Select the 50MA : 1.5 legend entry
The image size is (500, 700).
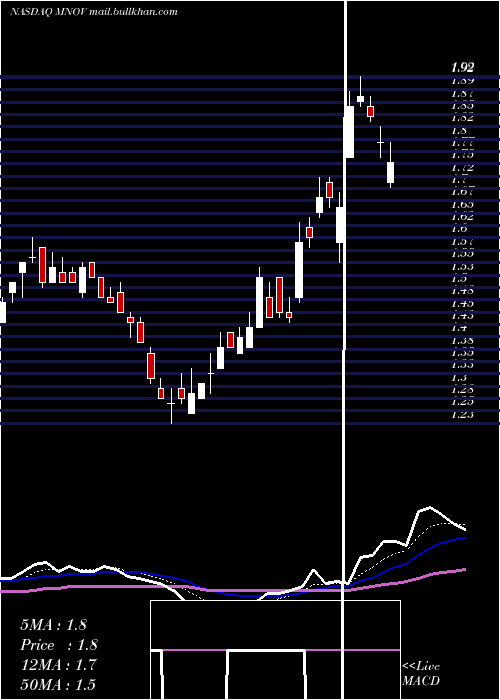tap(58, 685)
